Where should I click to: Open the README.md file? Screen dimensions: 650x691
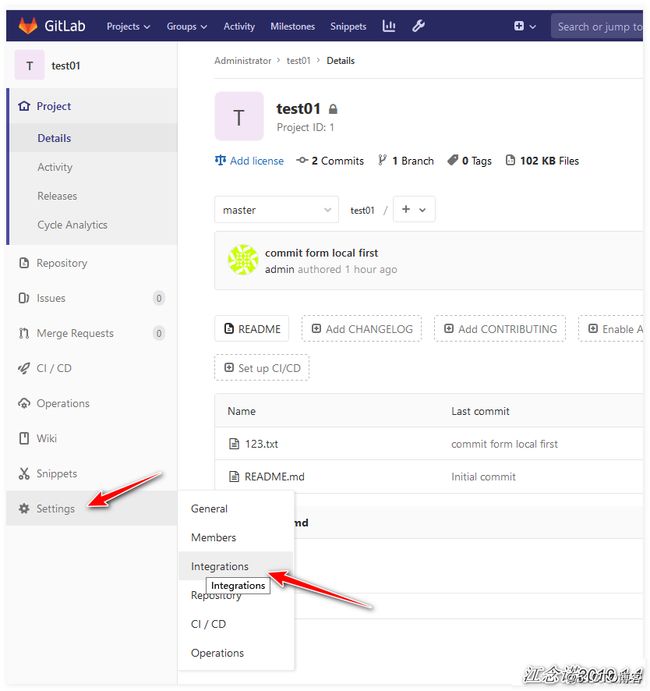coord(275,476)
